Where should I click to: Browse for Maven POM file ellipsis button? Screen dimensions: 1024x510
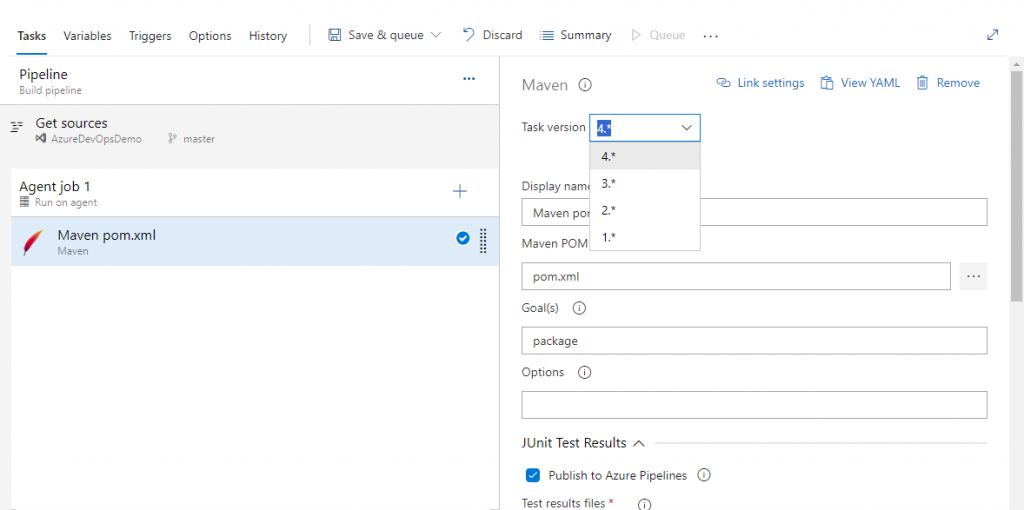(973, 276)
